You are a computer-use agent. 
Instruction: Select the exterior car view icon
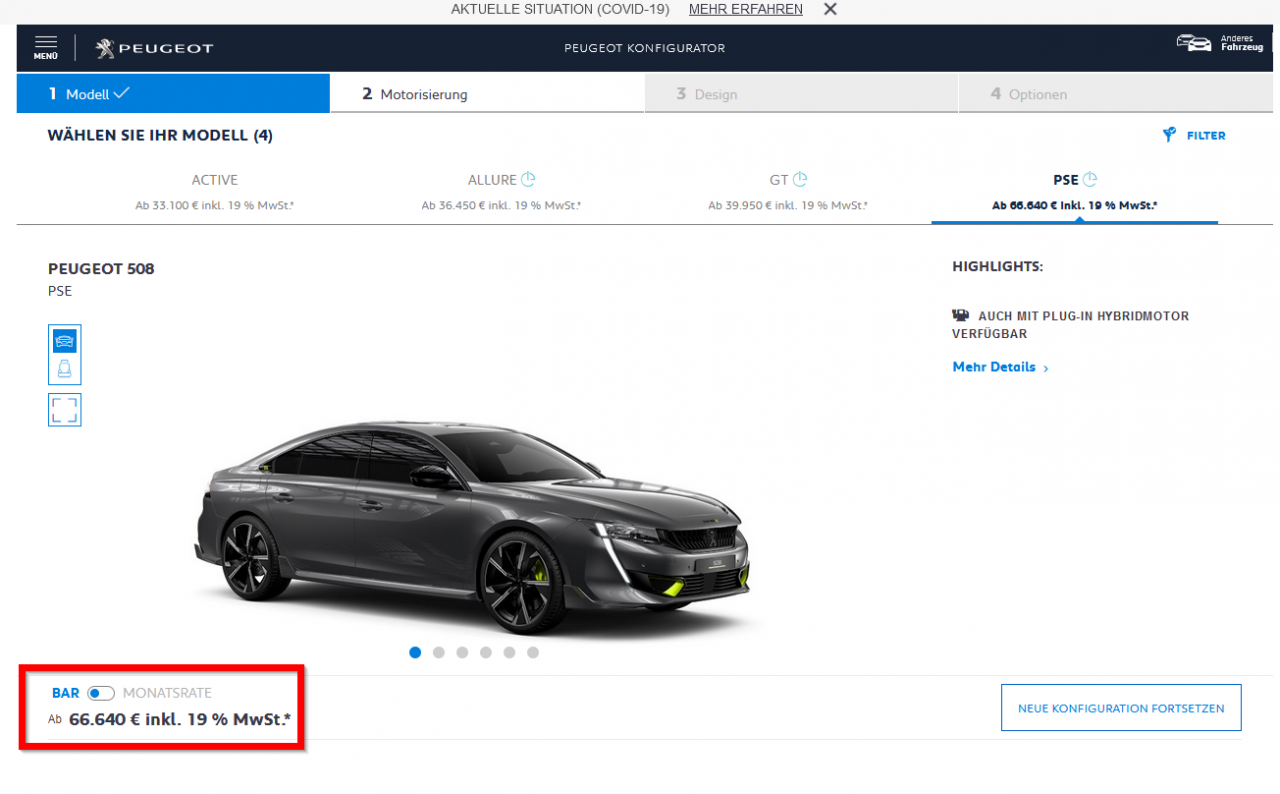click(x=65, y=341)
